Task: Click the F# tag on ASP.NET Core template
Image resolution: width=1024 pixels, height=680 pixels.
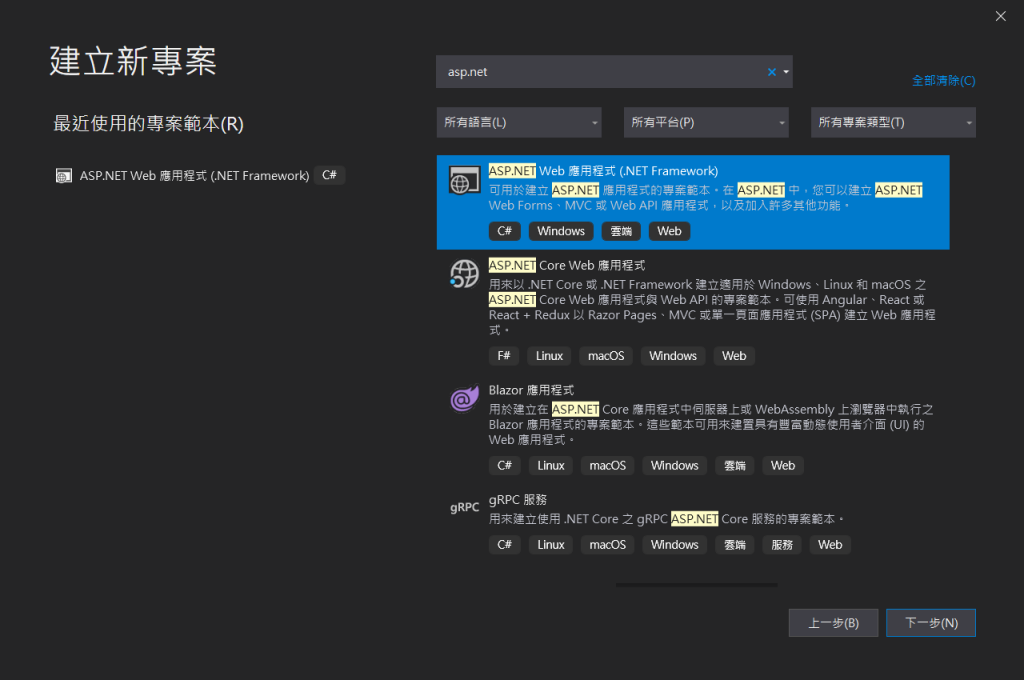Action: [x=504, y=356]
